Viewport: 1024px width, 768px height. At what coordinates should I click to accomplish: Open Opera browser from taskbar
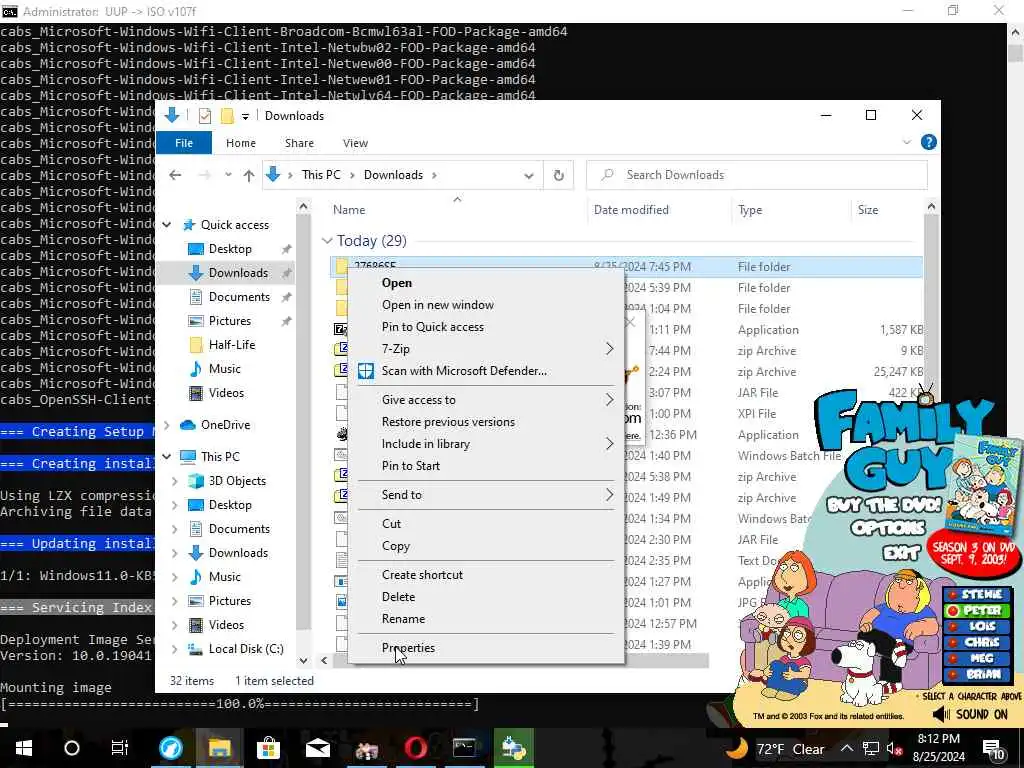[x=416, y=748]
